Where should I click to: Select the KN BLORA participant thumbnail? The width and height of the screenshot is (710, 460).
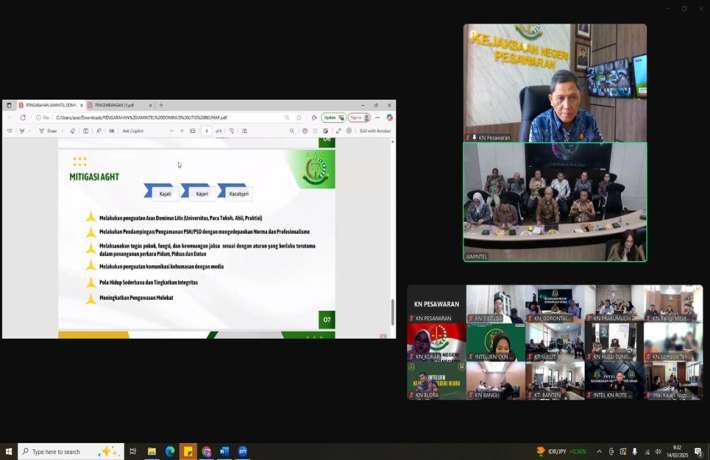436,381
